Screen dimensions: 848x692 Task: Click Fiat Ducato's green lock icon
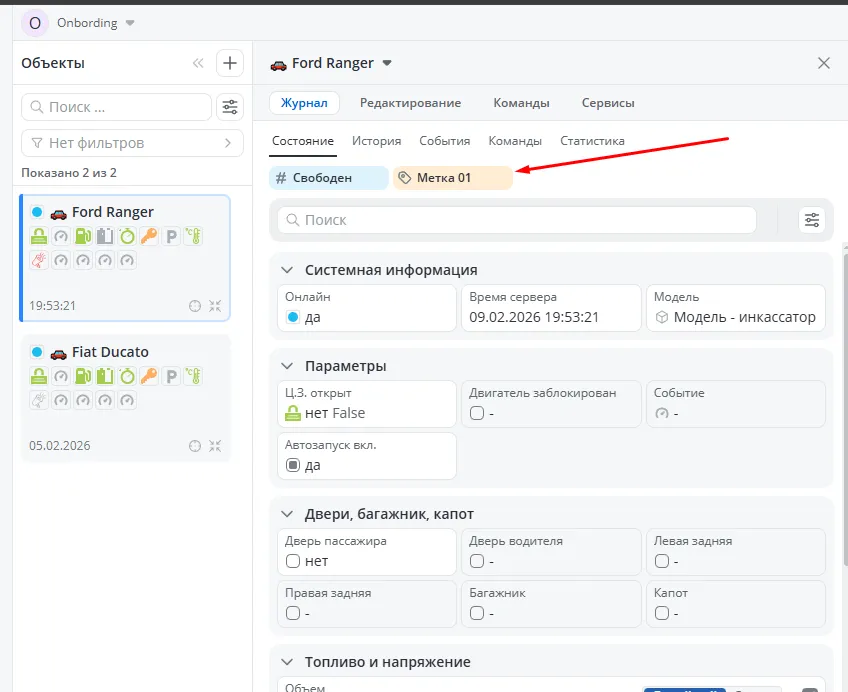39,377
